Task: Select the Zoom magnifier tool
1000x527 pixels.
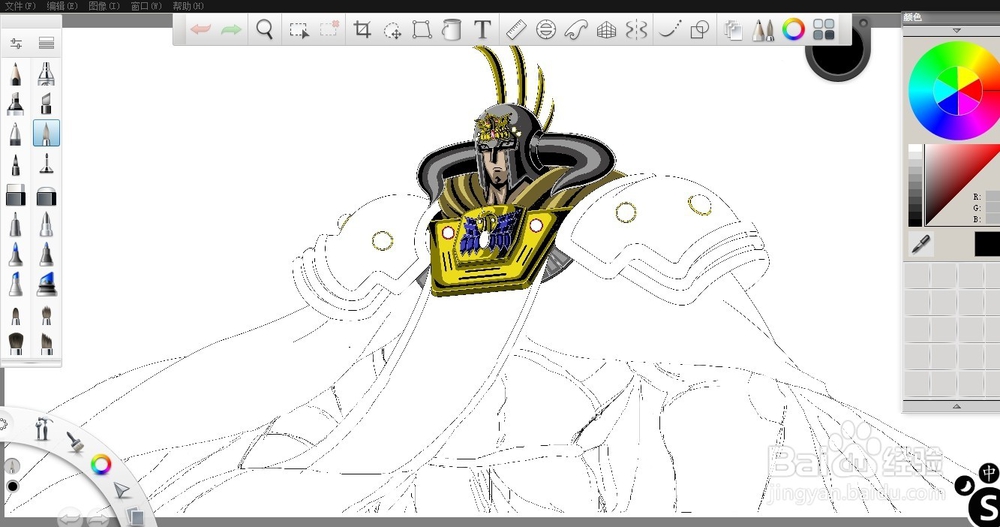Action: [x=265, y=29]
